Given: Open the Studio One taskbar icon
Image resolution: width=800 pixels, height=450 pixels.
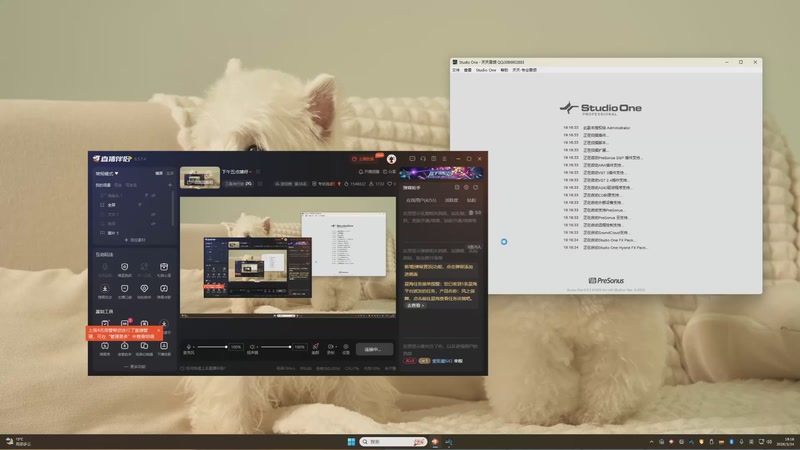Looking at the screenshot, I should click(449, 442).
